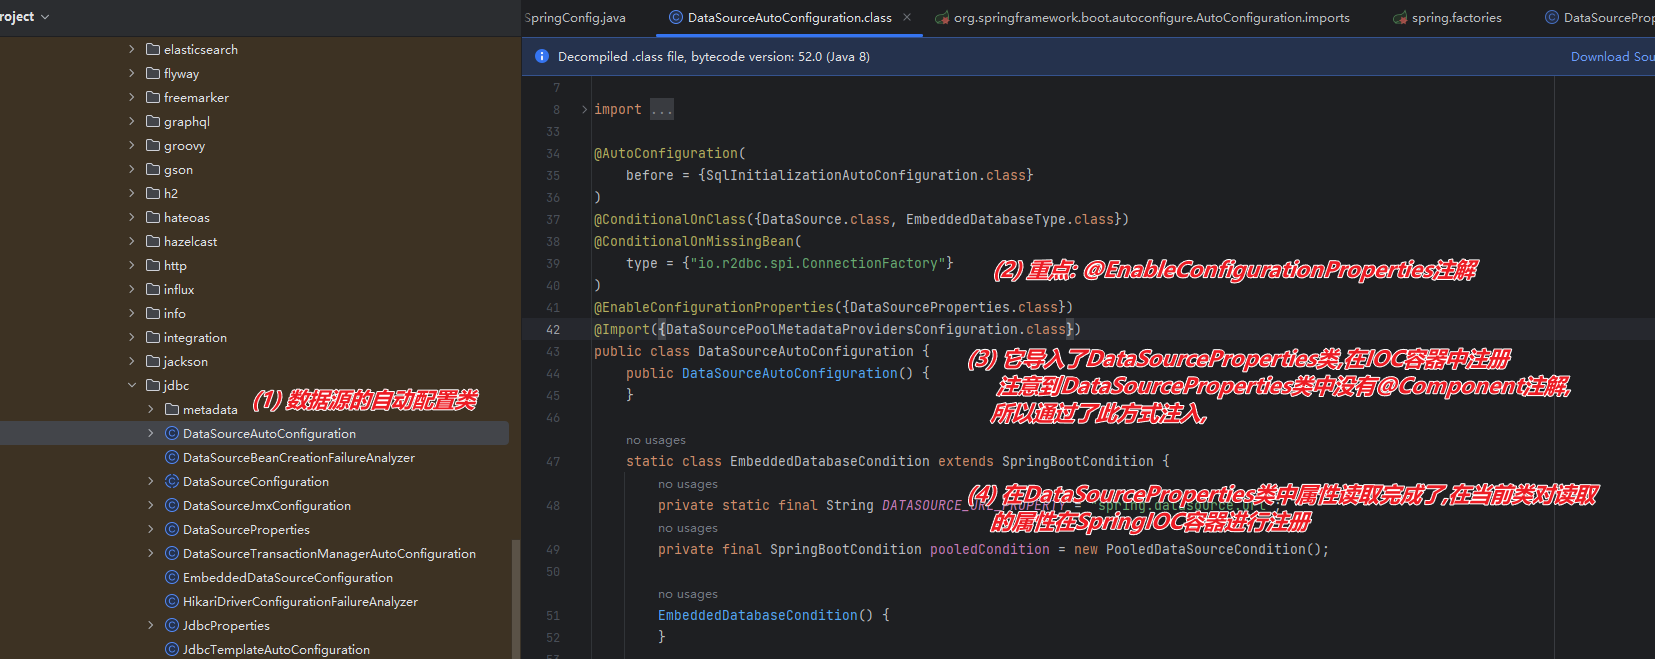1655x659 pixels.
Task: Switch to spring.factories tab
Action: pyautogui.click(x=1447, y=17)
